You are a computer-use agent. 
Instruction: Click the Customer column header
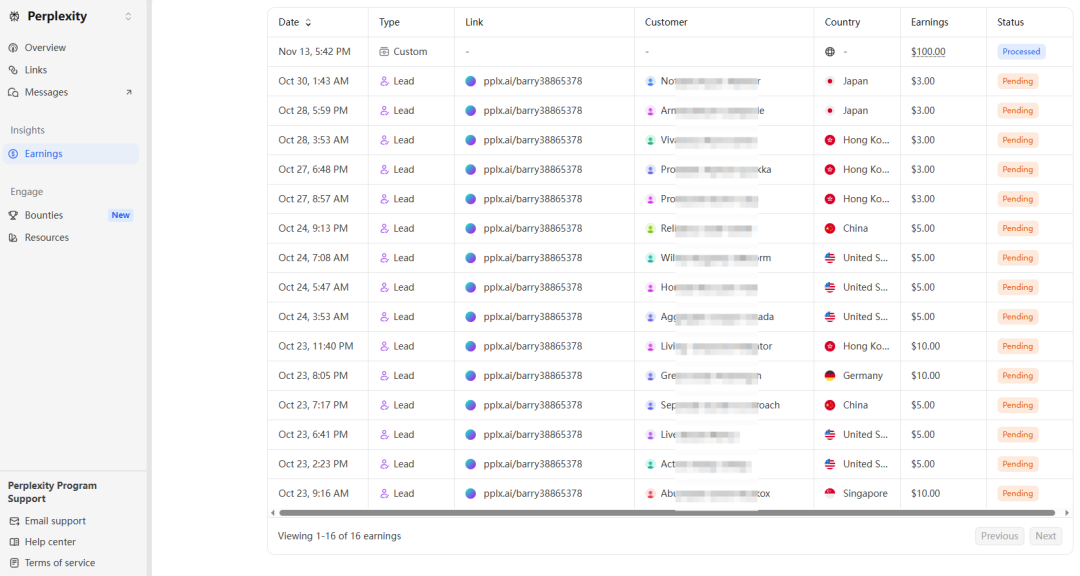tap(666, 22)
